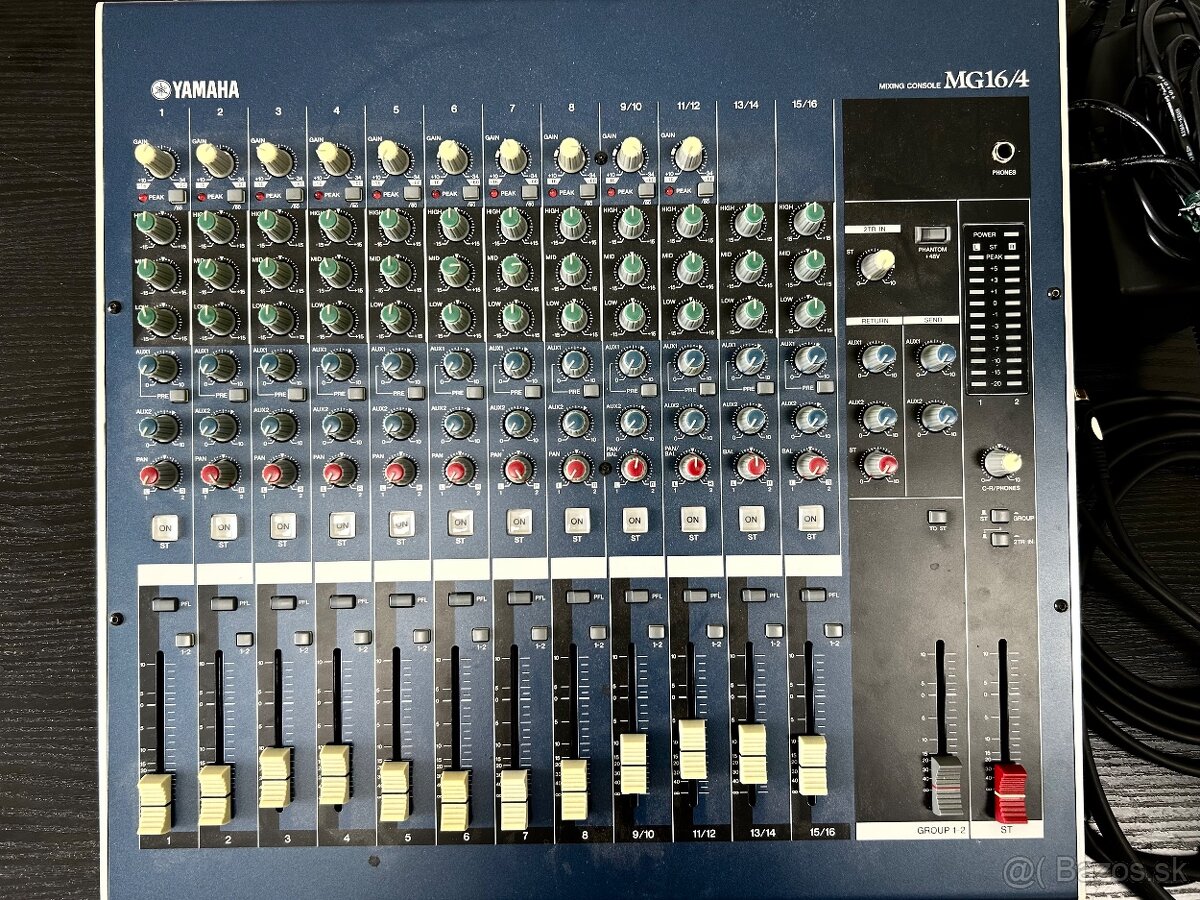Click the red RETURN ST knob
Screen dimensions: 1200x900
tap(879, 463)
